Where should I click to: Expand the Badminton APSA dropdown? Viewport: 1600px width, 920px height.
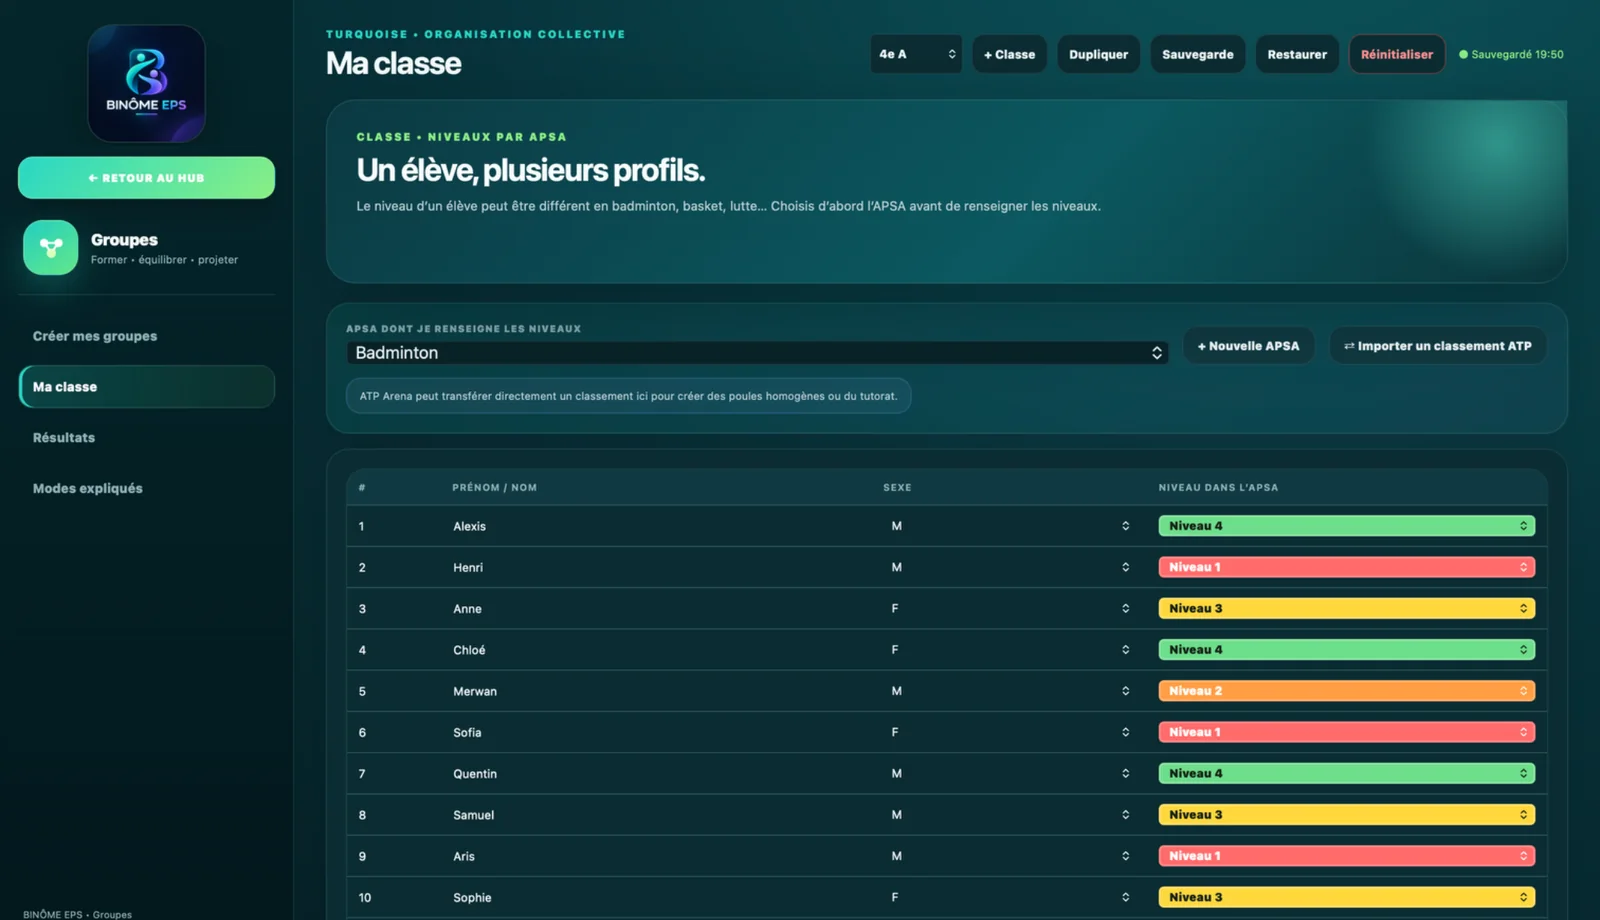click(757, 353)
